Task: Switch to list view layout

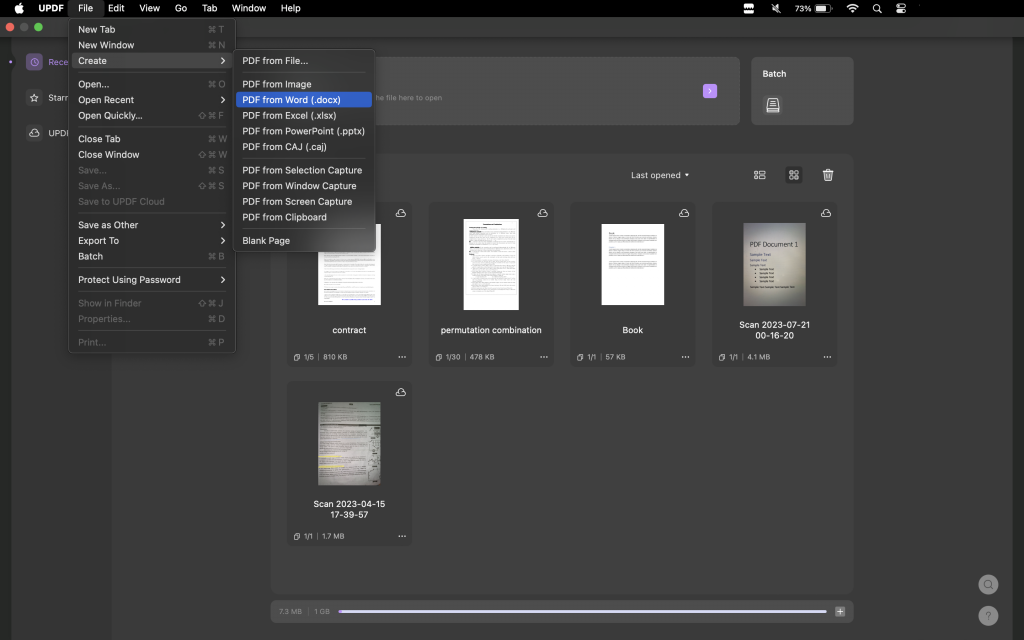Action: click(759, 174)
